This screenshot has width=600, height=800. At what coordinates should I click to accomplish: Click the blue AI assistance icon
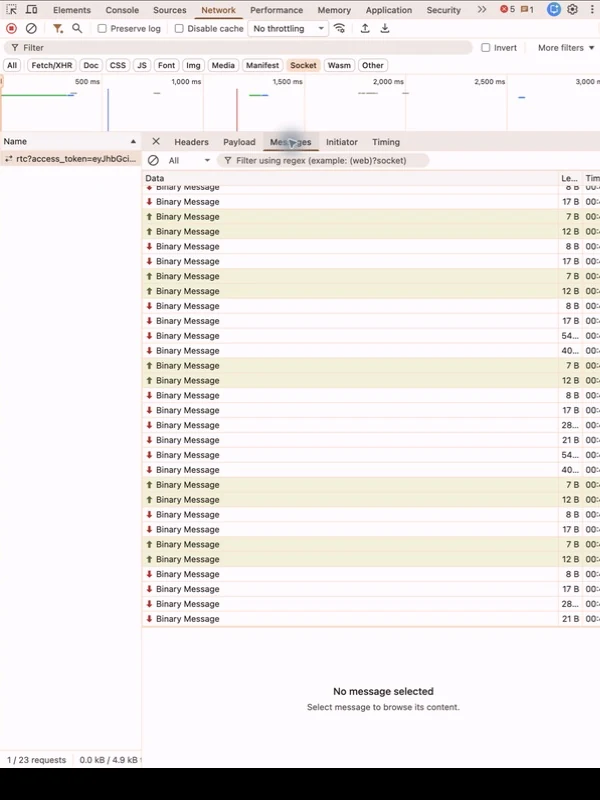pos(554,10)
